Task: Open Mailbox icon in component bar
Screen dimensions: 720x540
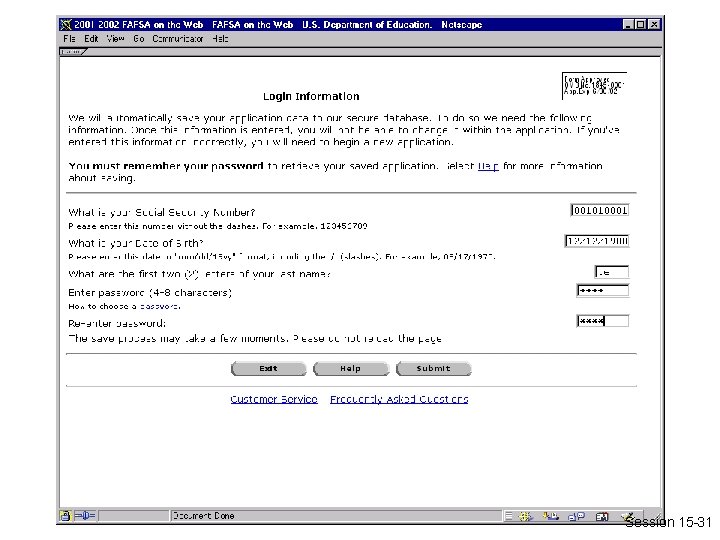Action: (x=551, y=516)
